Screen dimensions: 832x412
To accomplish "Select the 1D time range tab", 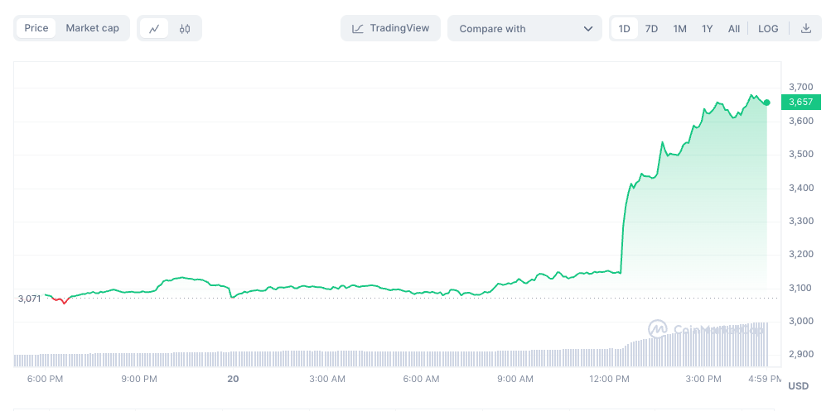I will pyautogui.click(x=625, y=29).
